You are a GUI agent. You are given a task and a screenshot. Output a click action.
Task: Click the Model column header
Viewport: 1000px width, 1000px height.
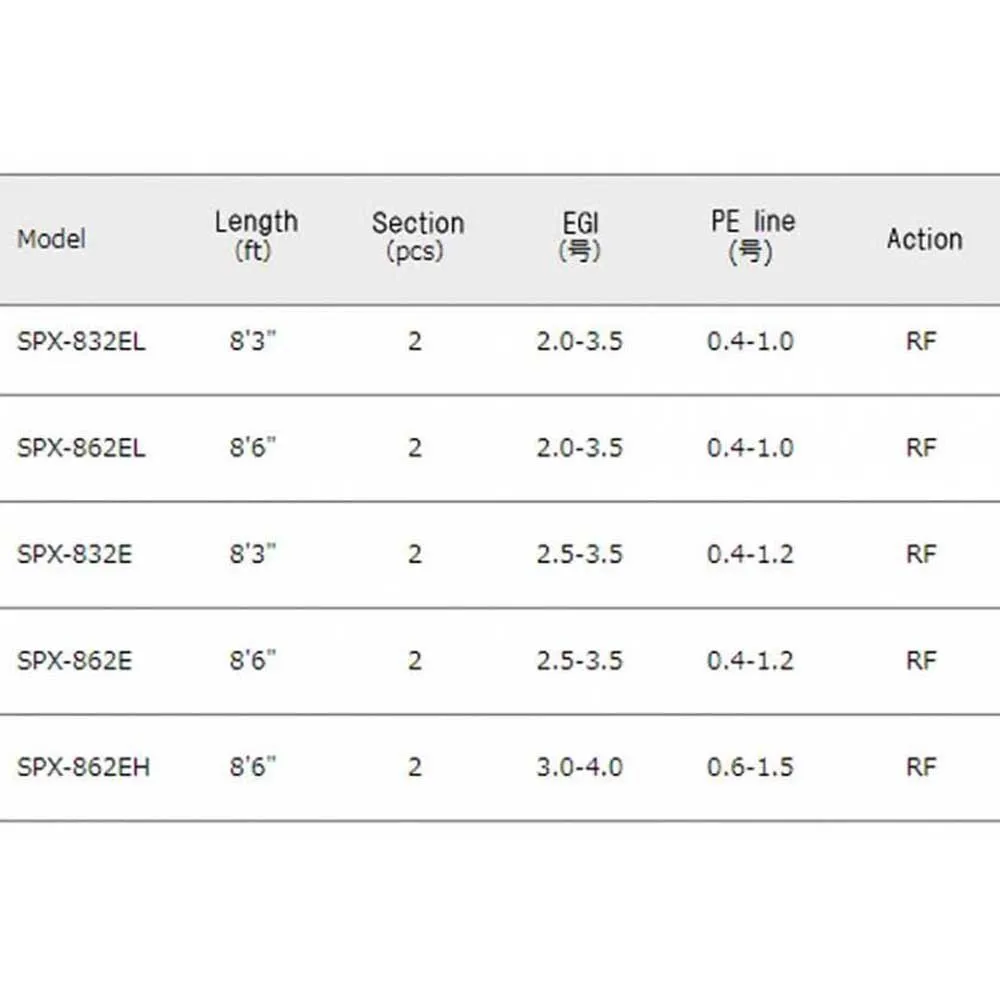click(52, 240)
